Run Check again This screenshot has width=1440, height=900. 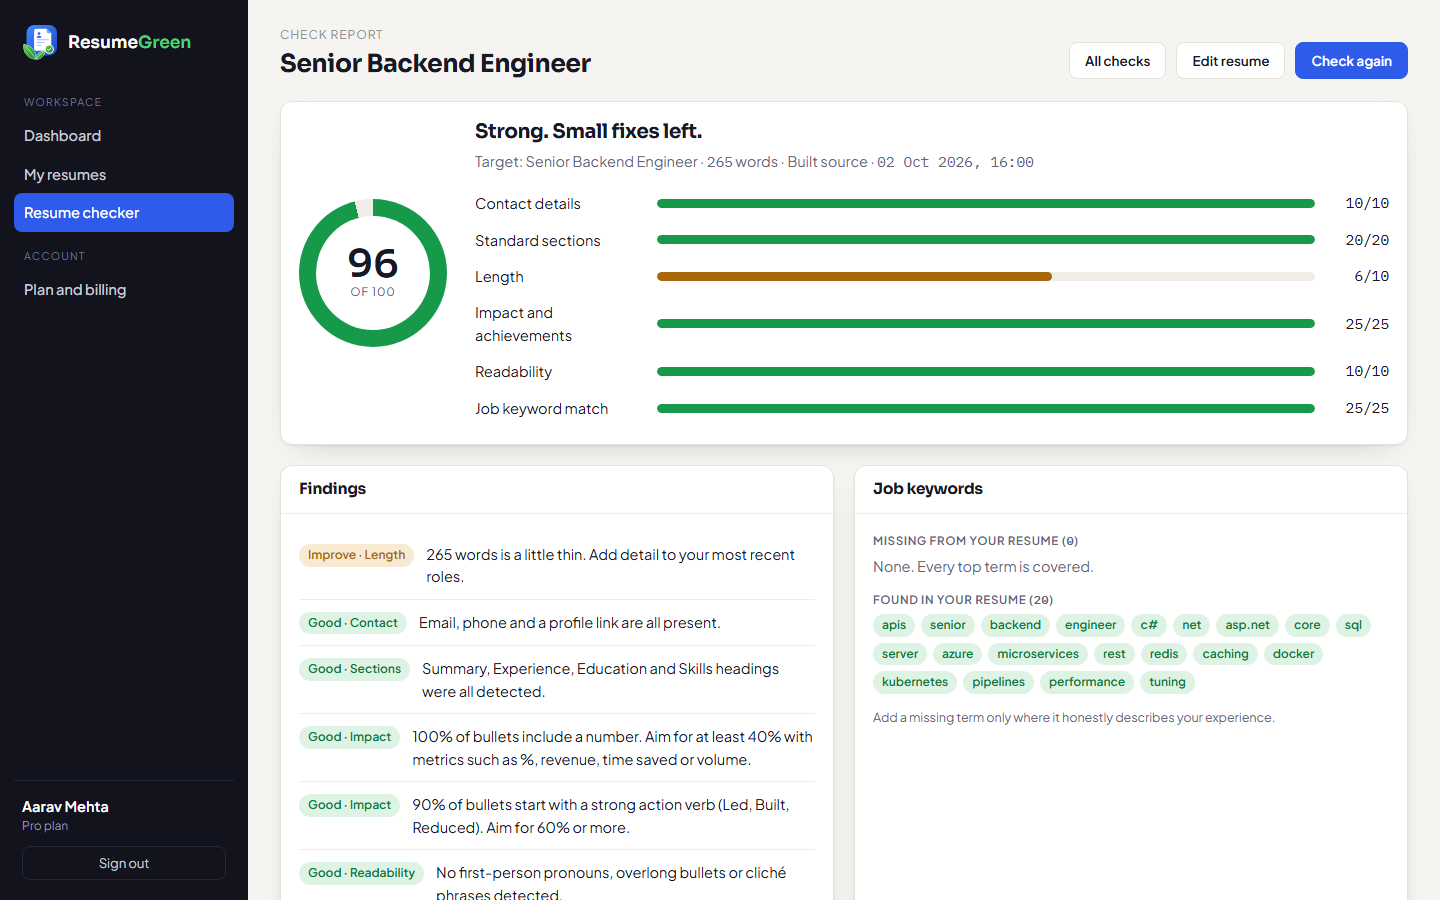(1351, 61)
